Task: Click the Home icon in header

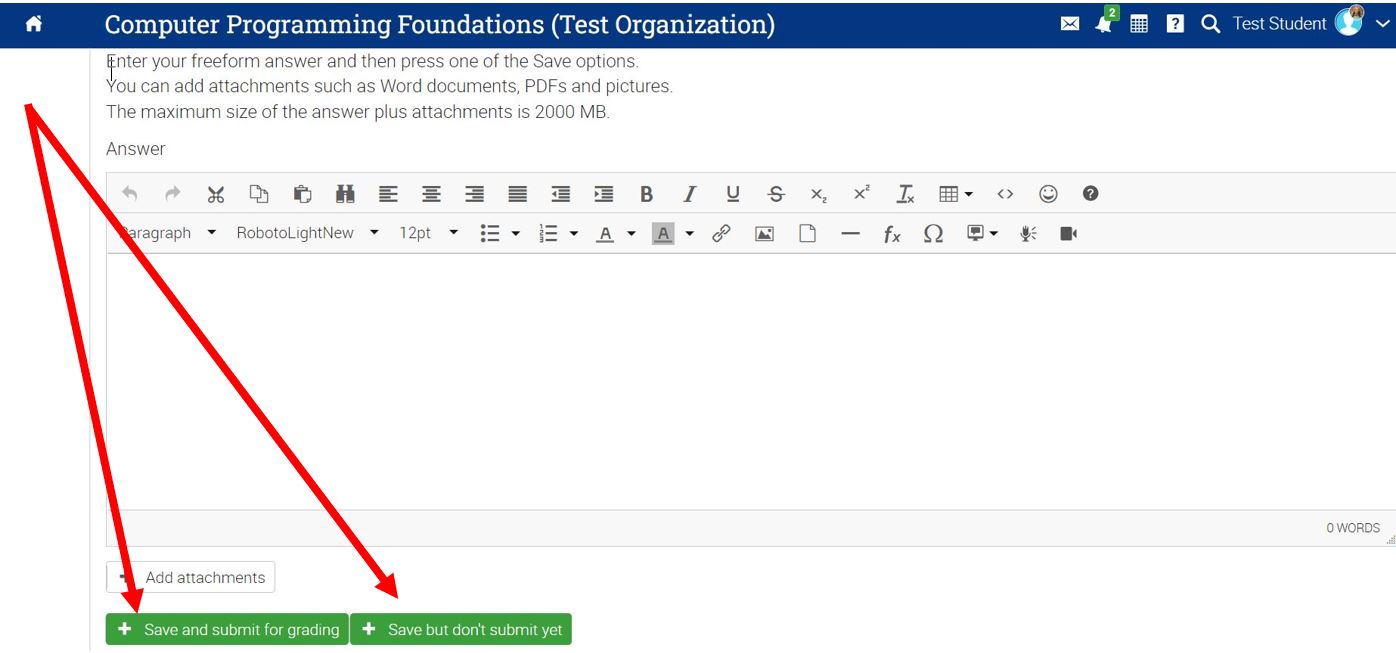Action: (34, 24)
